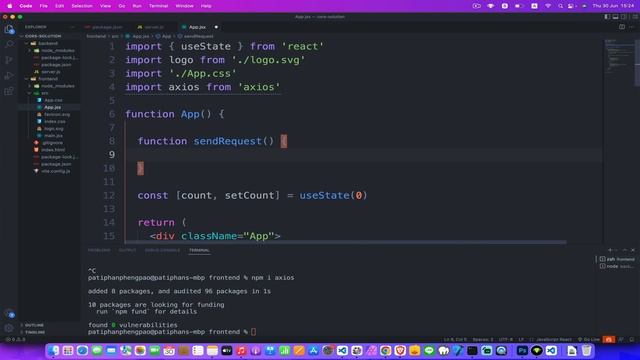Screen dimensions: 640x360
Task: Open index.html in the explorer
Action: 53,150
